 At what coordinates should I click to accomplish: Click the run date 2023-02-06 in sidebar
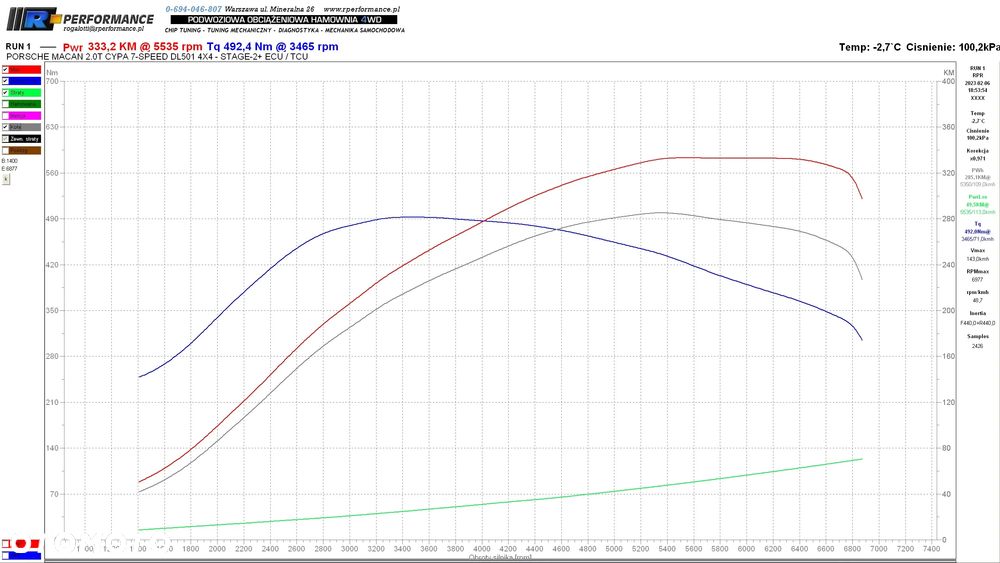tap(978, 83)
